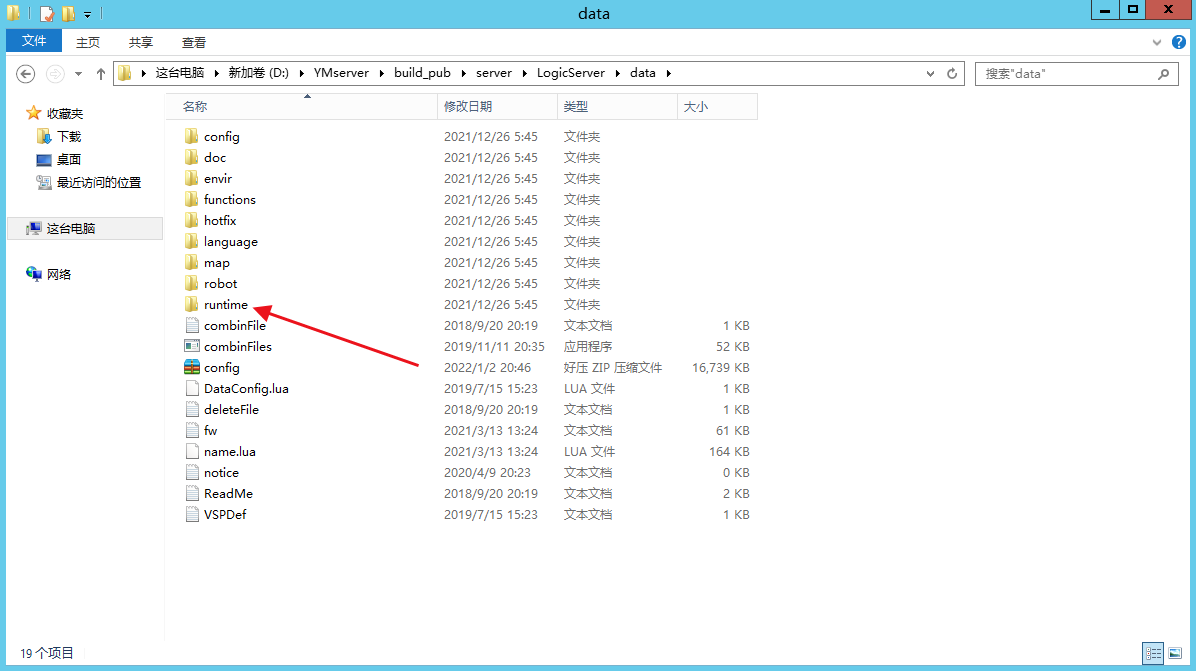Switch to the 查看 ribbon tab
Viewport: 1196px width, 671px height.
coord(194,42)
